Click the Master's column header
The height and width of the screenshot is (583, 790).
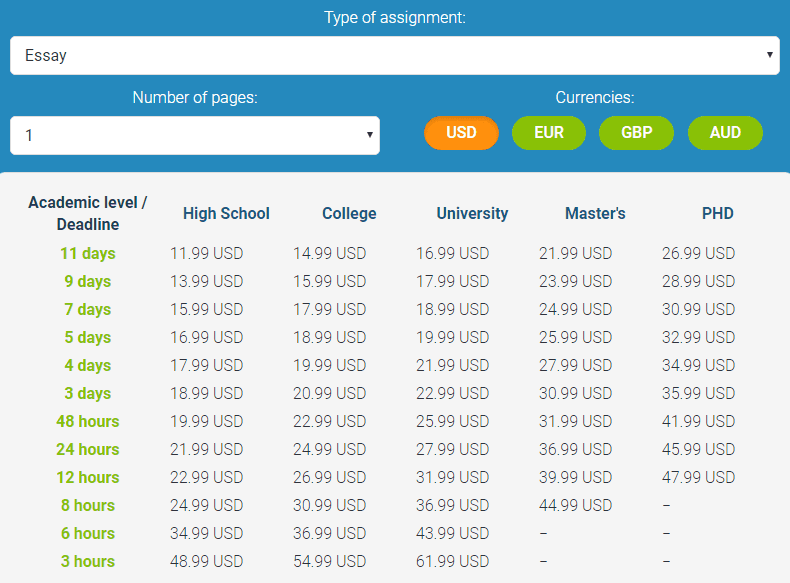tap(595, 214)
